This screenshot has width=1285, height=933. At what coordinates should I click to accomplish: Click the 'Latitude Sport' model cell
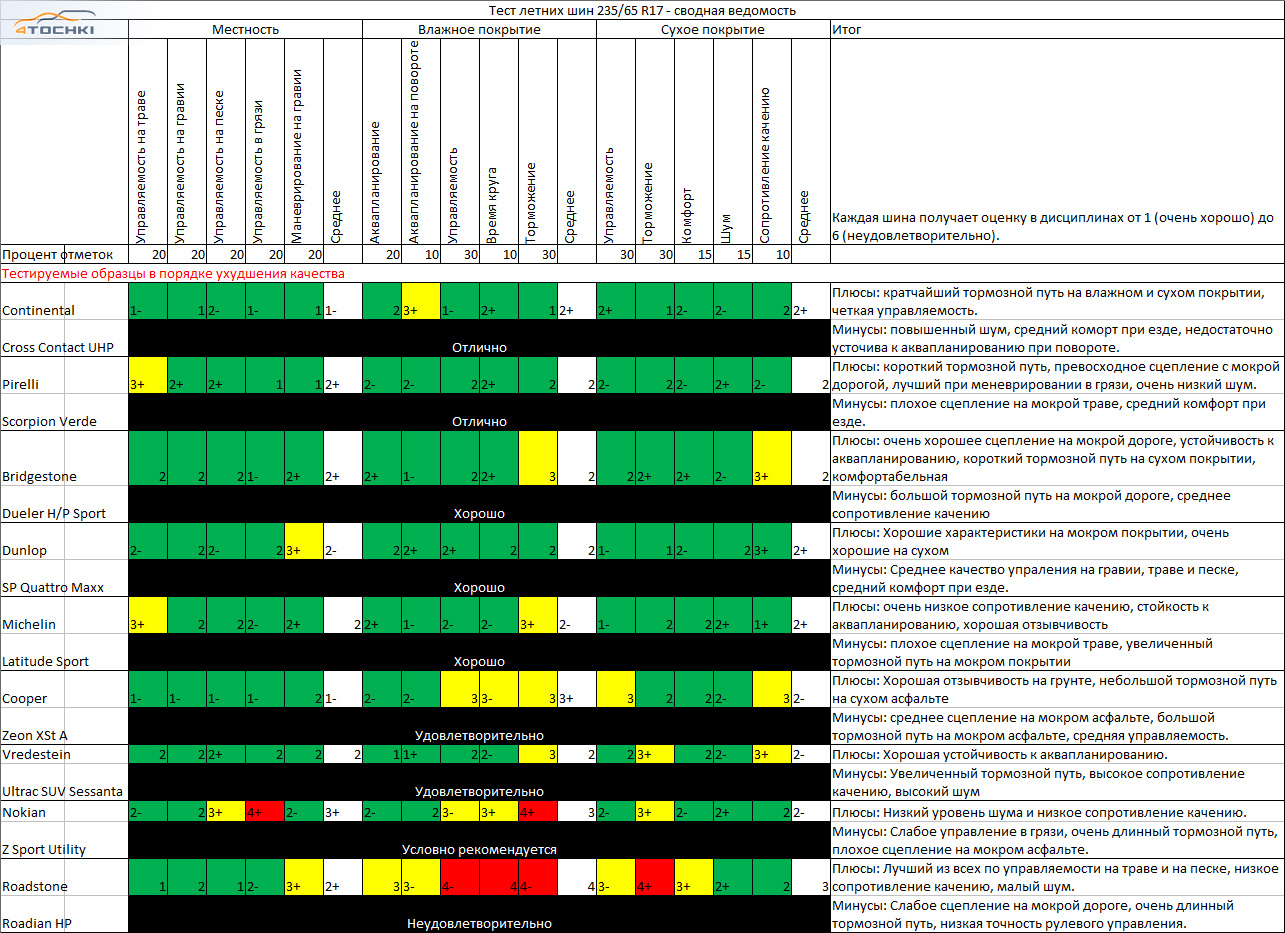47,661
